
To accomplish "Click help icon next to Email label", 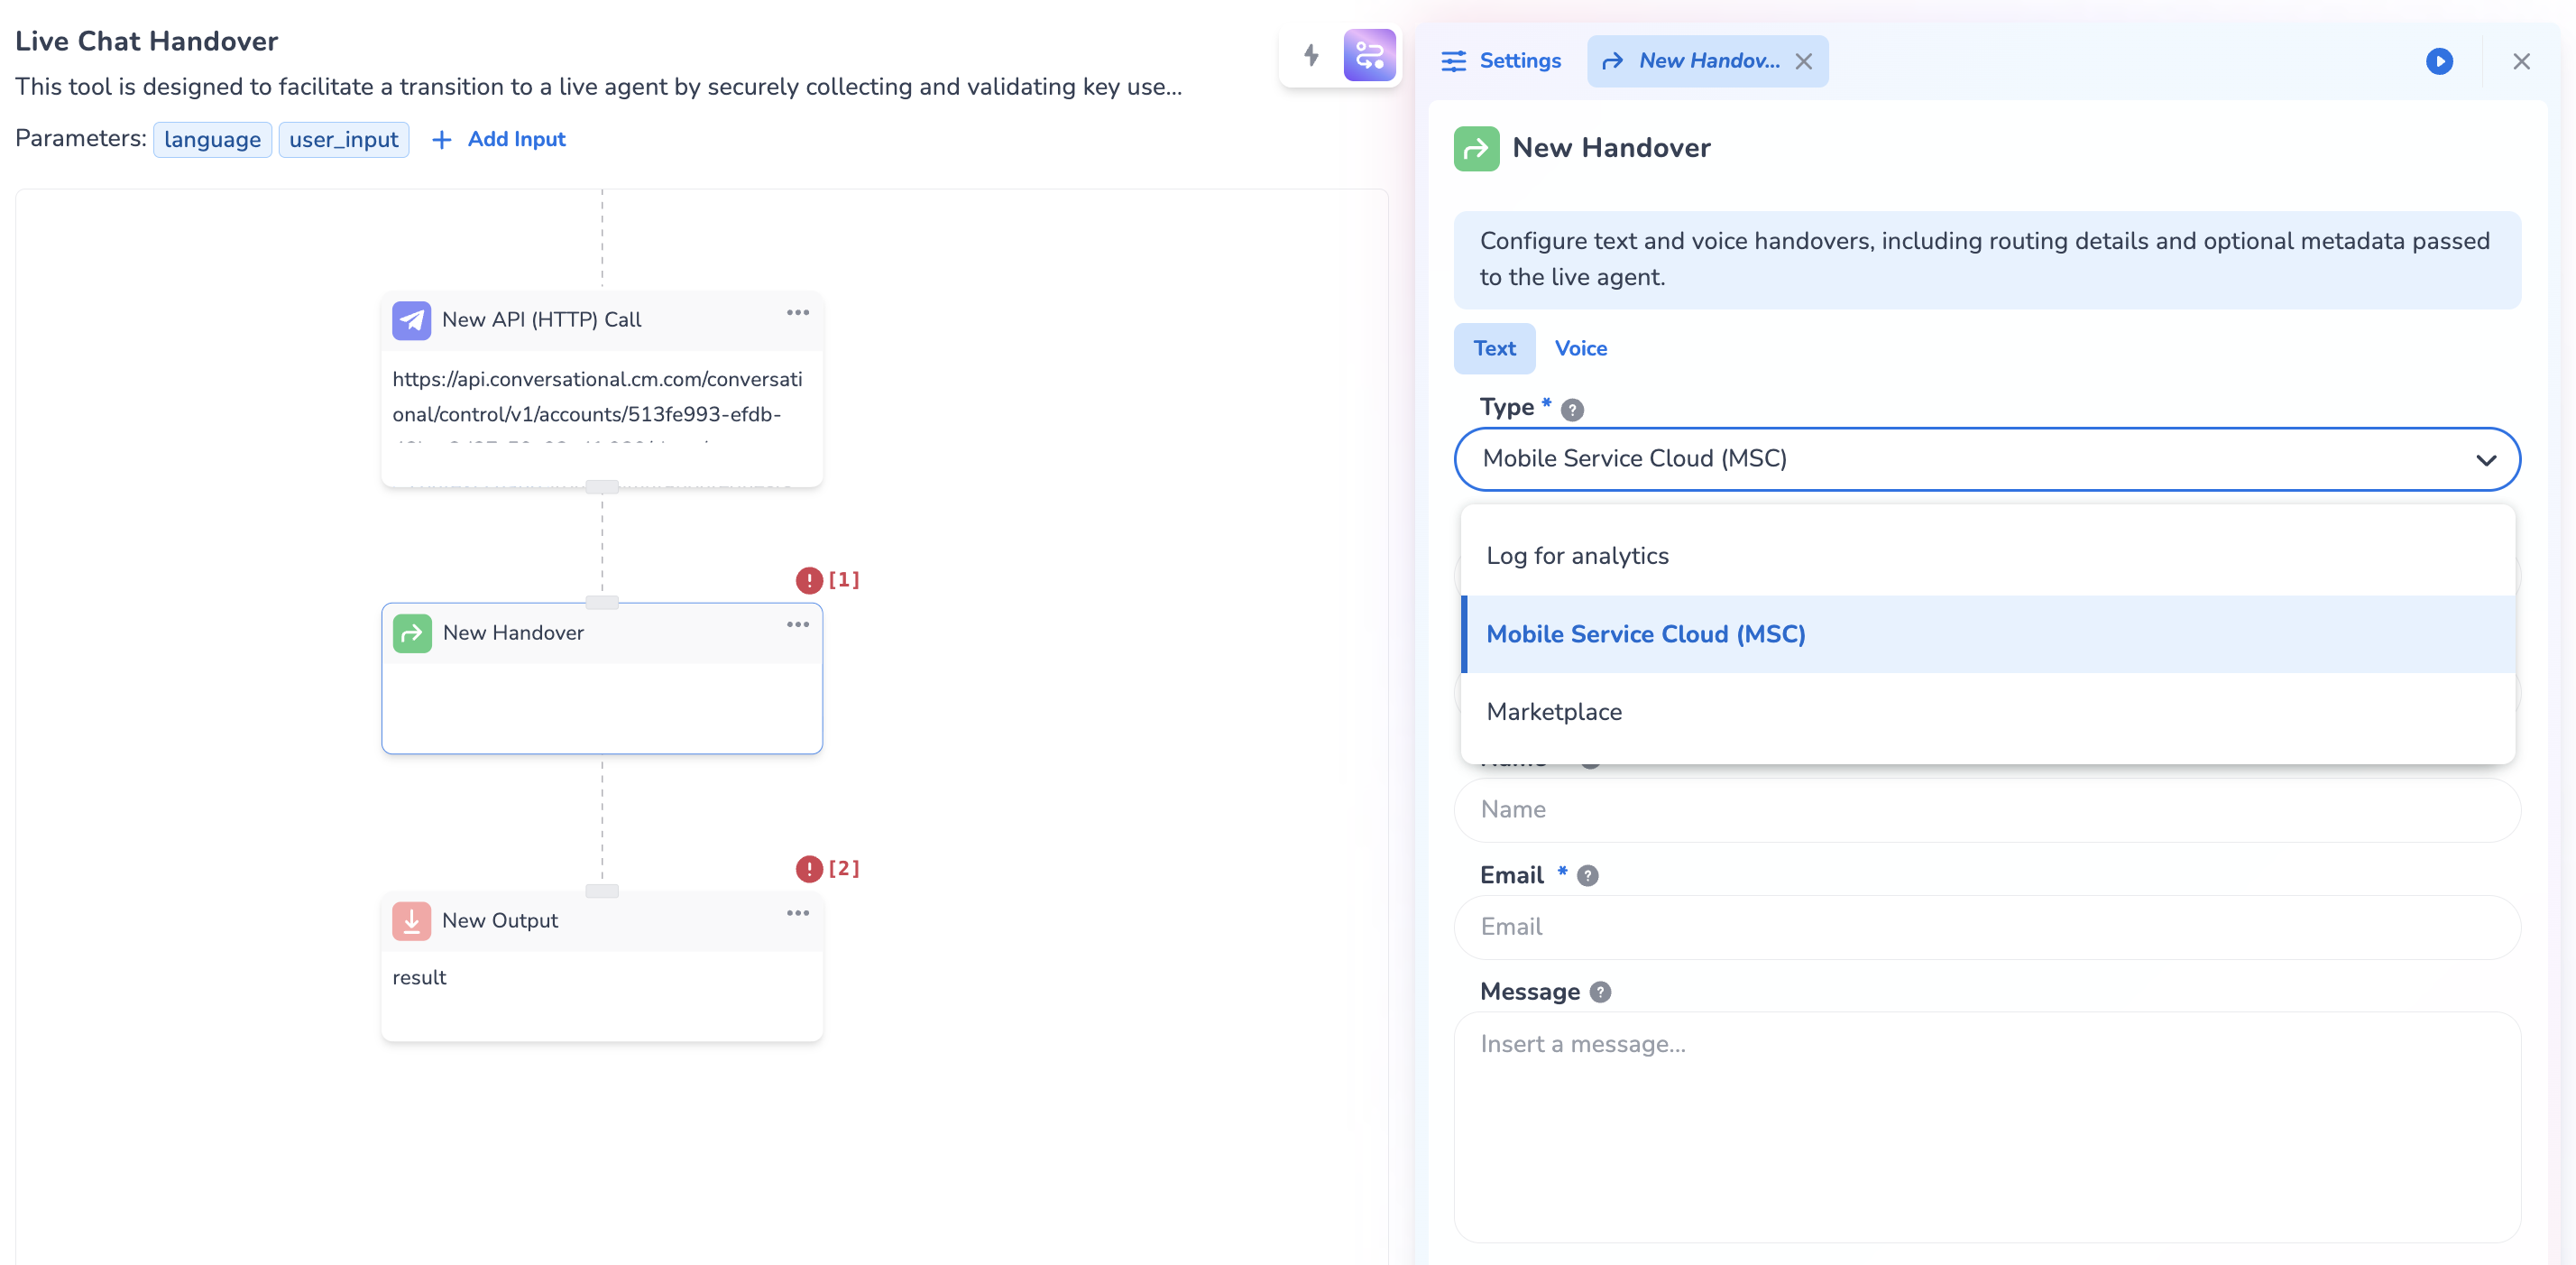I will pos(1587,876).
